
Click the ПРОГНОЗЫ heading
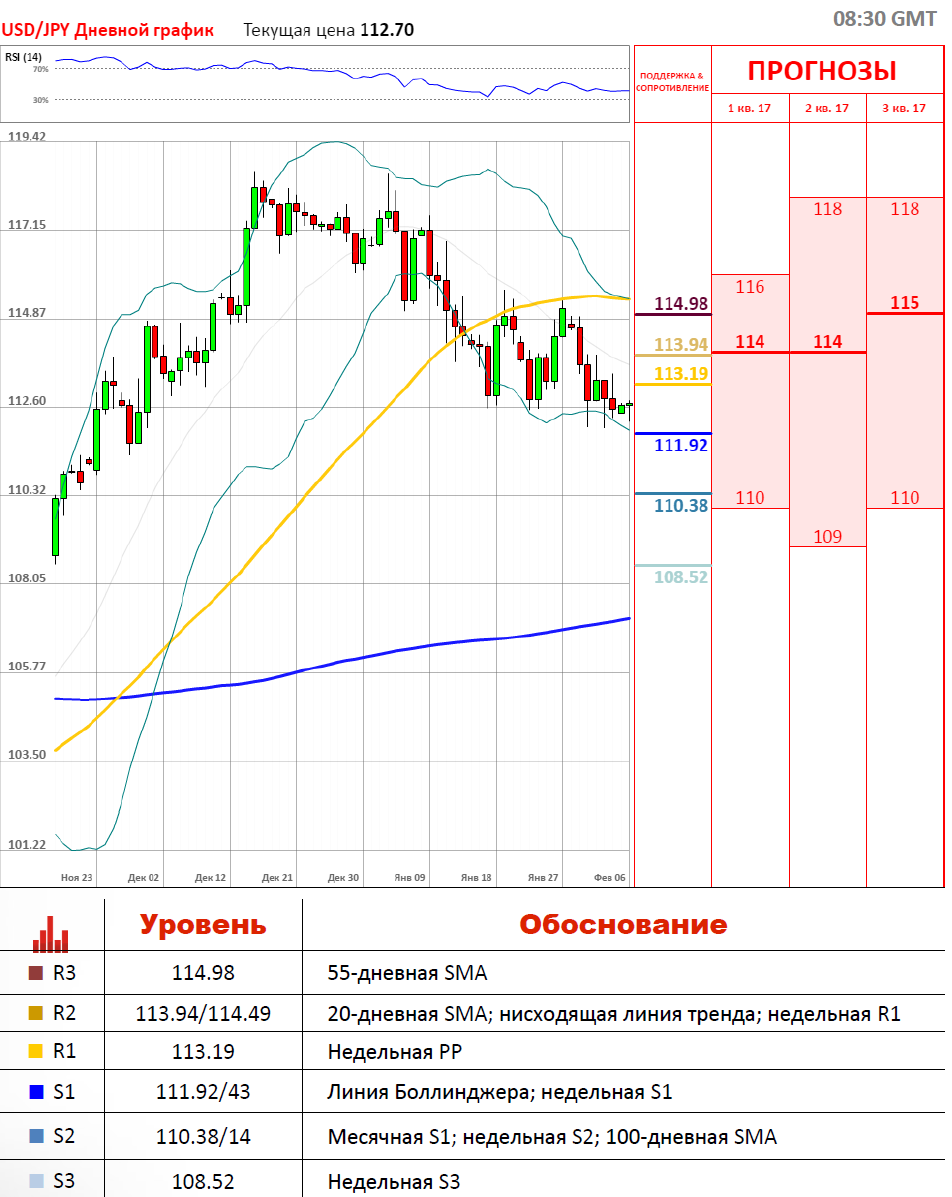click(x=821, y=71)
